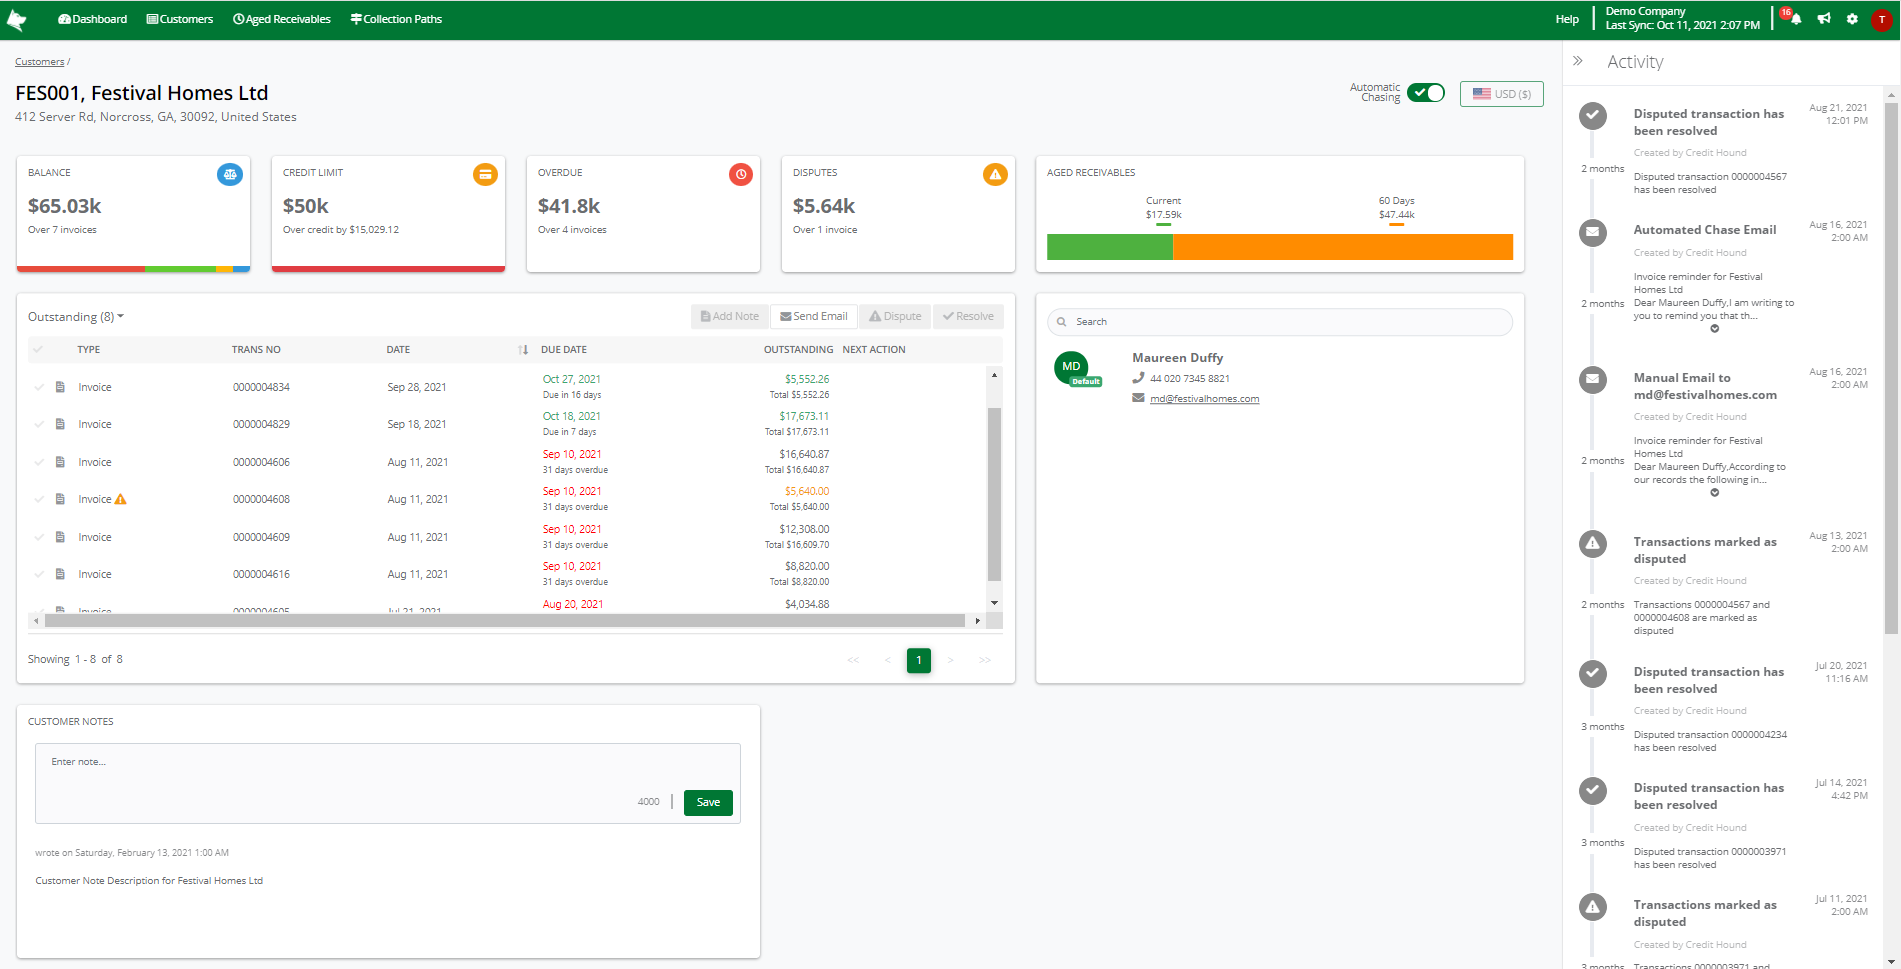Collapse the Activity panel with double chevron
Screen dimensions: 1901x969
[x=1578, y=61]
